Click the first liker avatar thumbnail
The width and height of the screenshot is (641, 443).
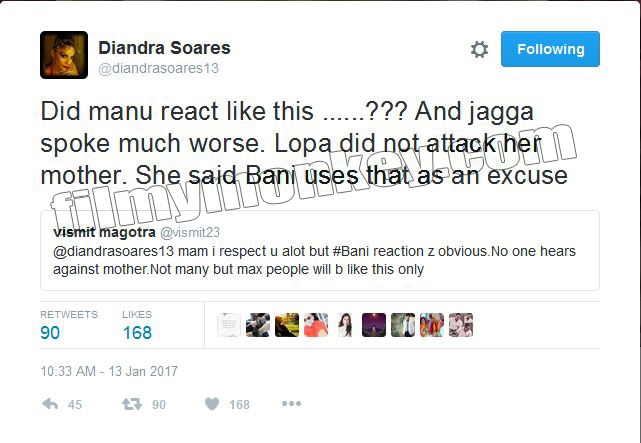(229, 325)
